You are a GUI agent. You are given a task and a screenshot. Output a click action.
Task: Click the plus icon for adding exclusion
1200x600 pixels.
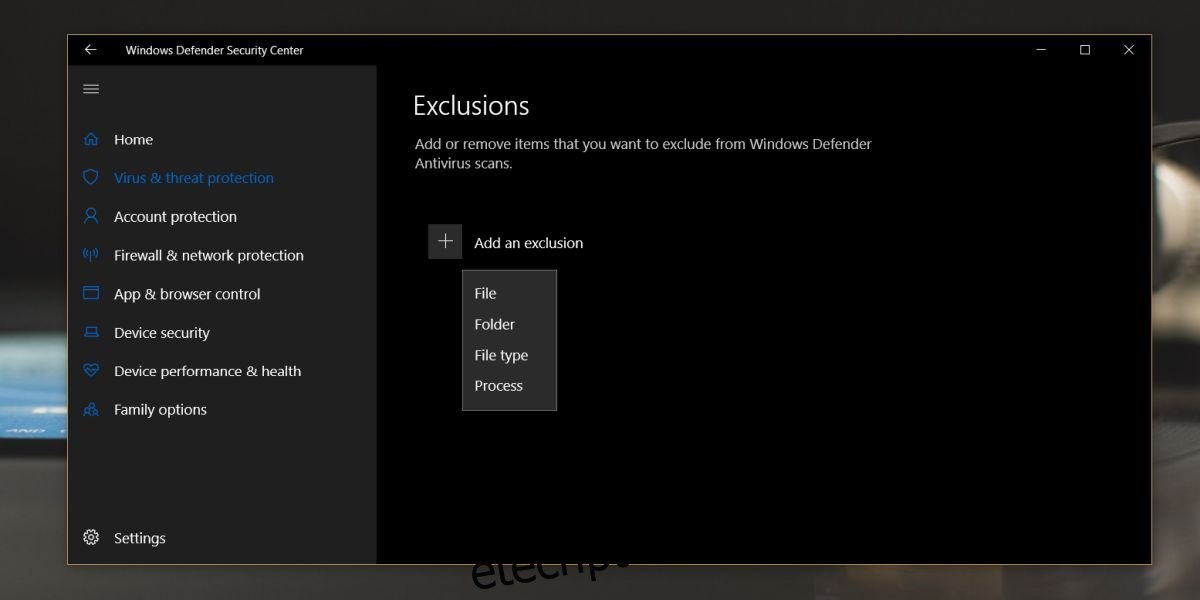click(445, 242)
